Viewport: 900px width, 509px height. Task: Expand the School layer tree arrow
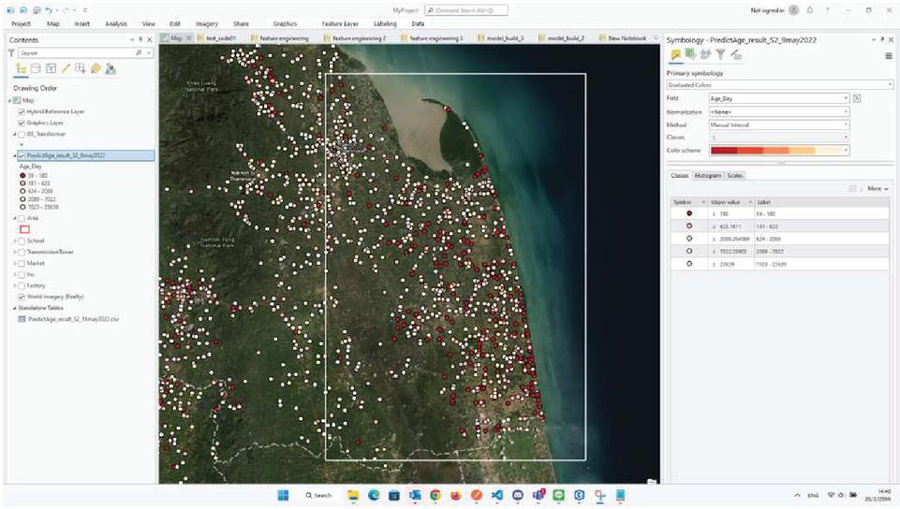tap(15, 241)
